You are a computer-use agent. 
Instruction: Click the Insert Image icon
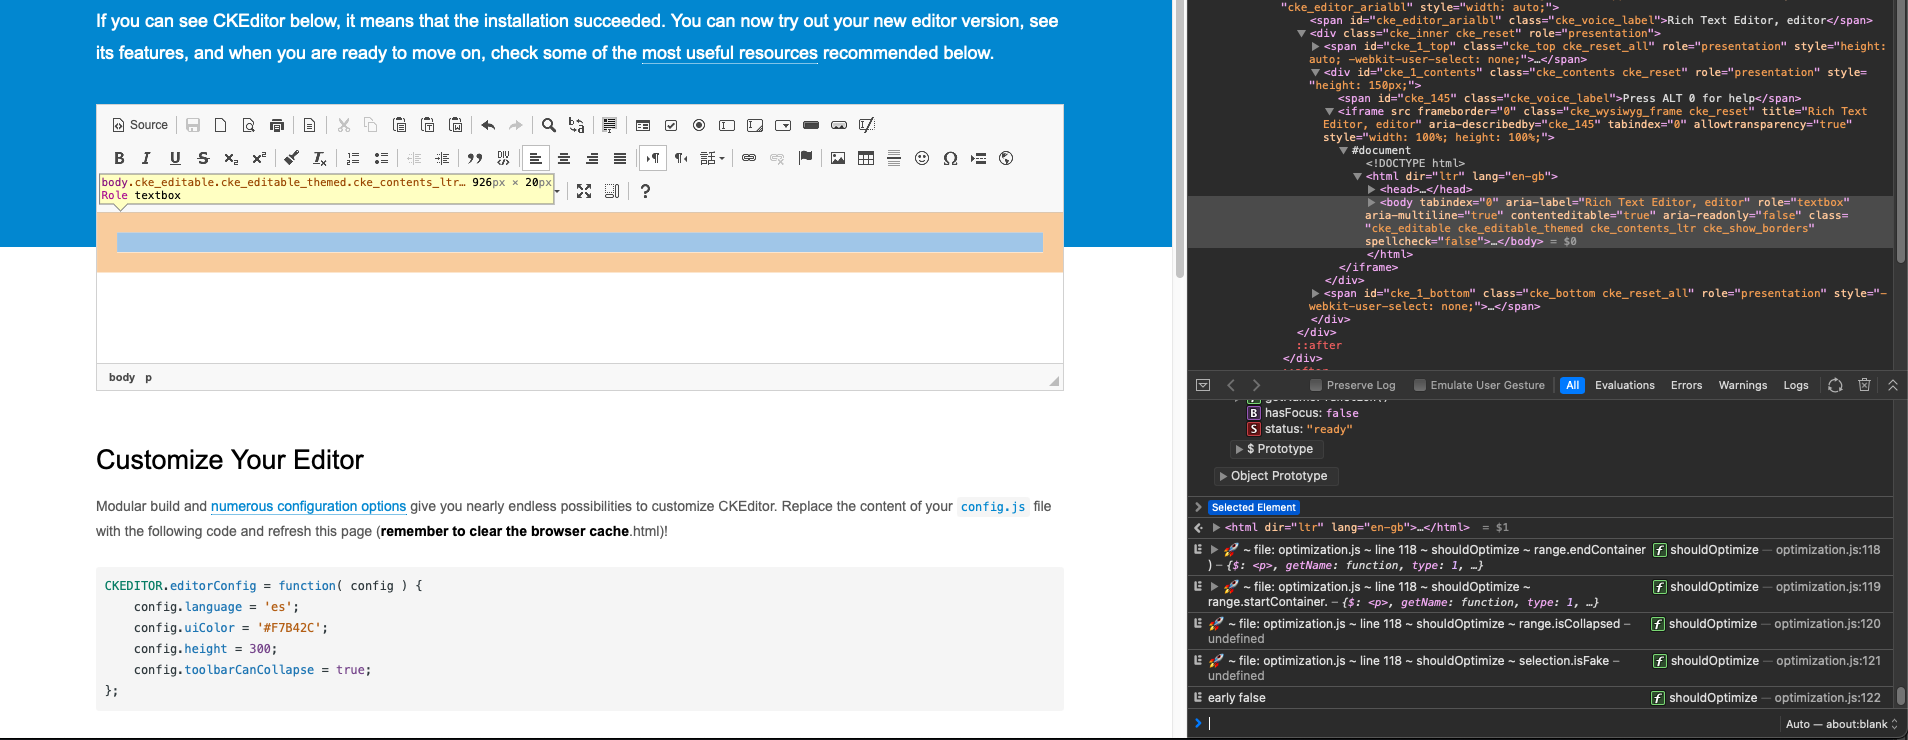pos(838,158)
